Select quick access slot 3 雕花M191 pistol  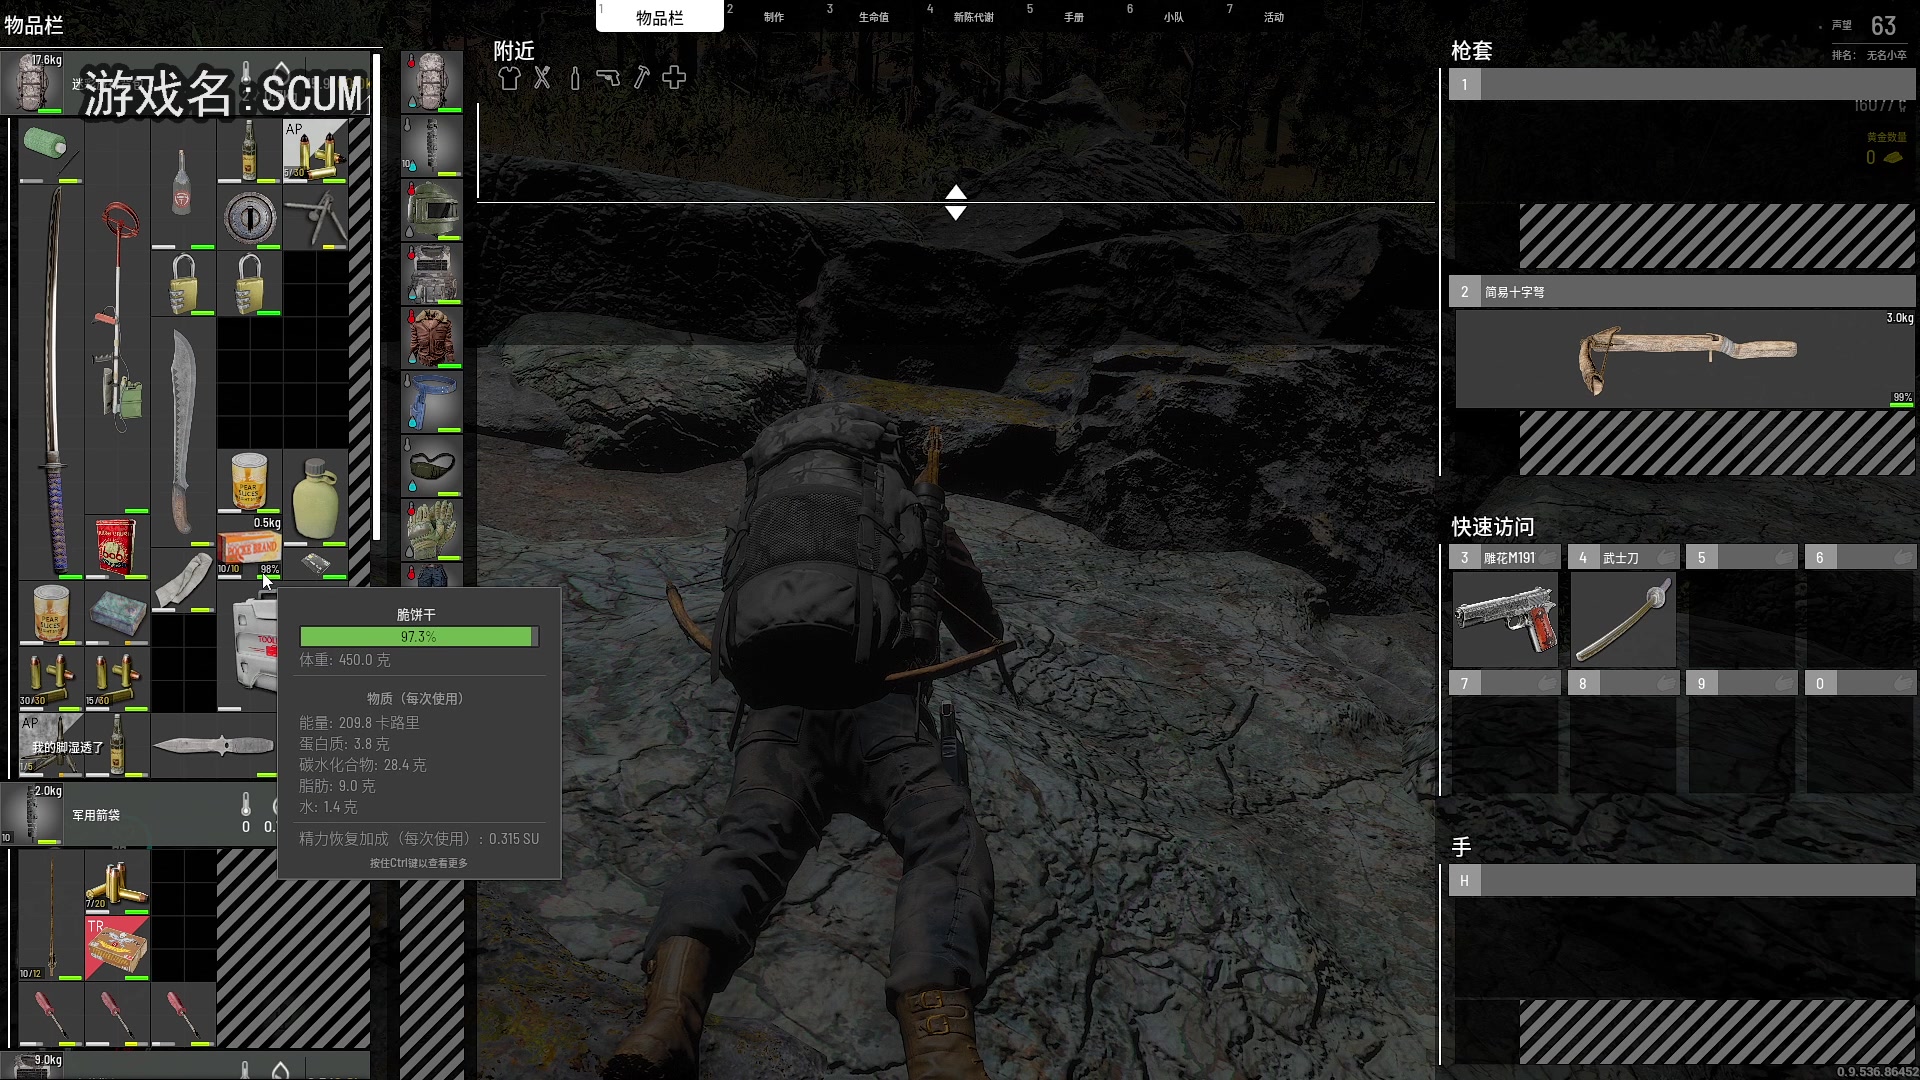pyautogui.click(x=1505, y=618)
